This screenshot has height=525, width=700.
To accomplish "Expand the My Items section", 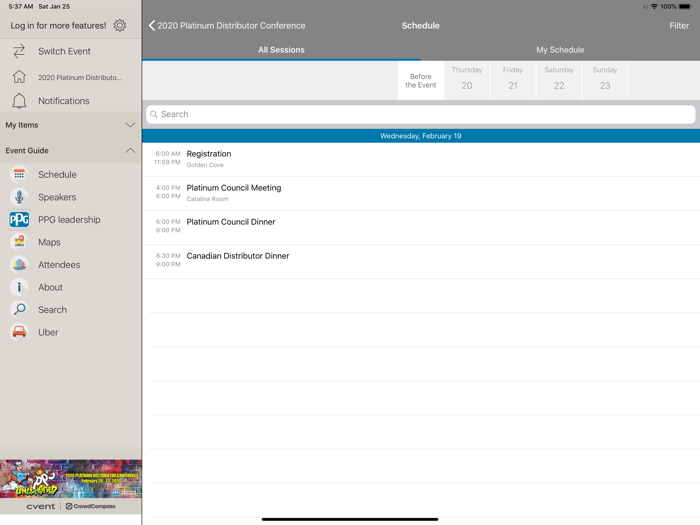I will [71, 125].
